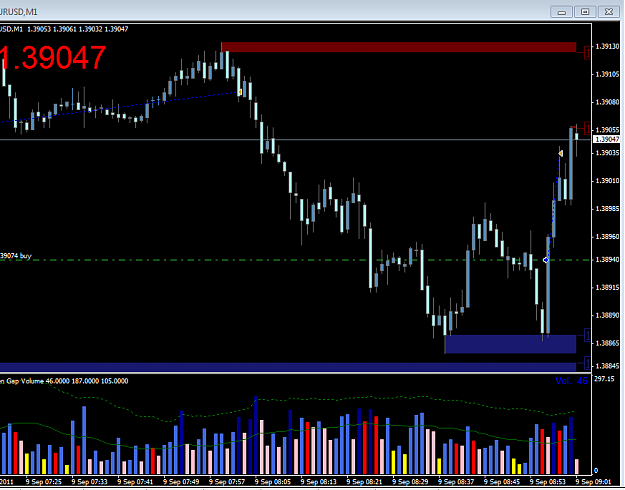
Task: Click time axis label 9 Sep 07:33
Action: (90, 482)
